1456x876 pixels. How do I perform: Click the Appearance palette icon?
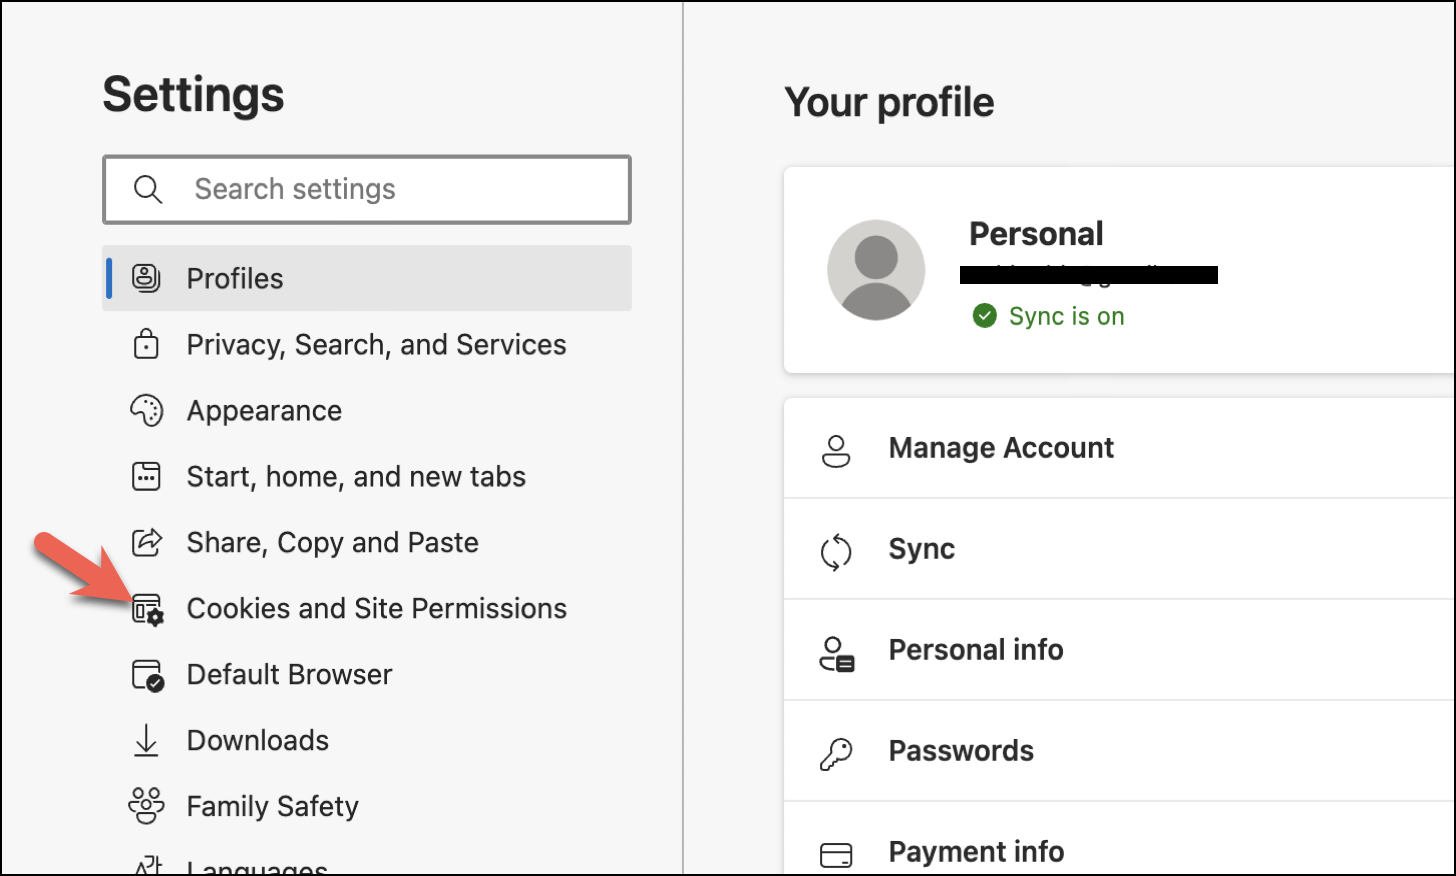pos(147,410)
